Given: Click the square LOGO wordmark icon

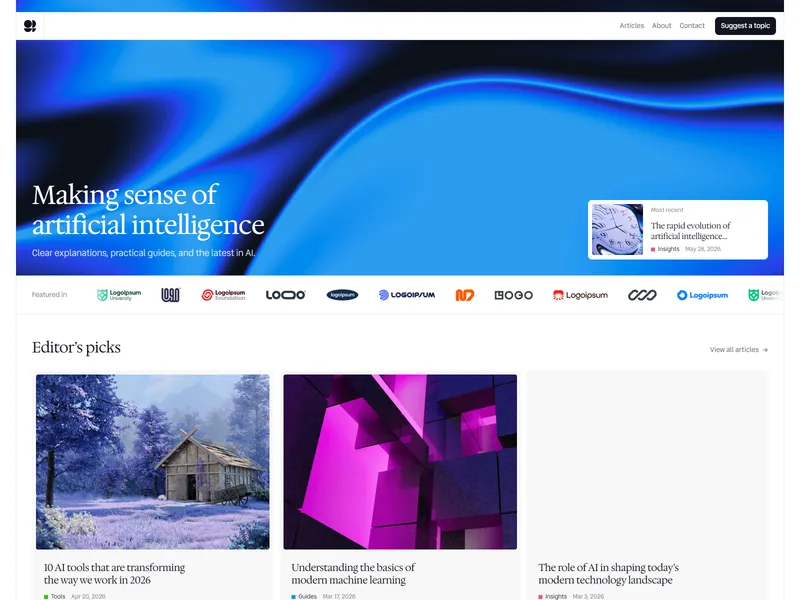Looking at the screenshot, I should [x=513, y=295].
